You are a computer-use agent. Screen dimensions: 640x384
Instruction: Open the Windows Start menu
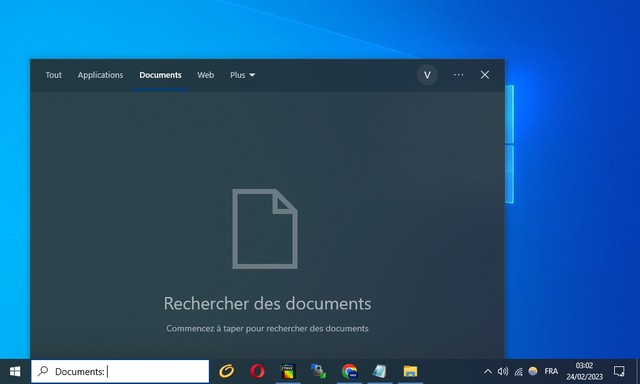[15, 371]
